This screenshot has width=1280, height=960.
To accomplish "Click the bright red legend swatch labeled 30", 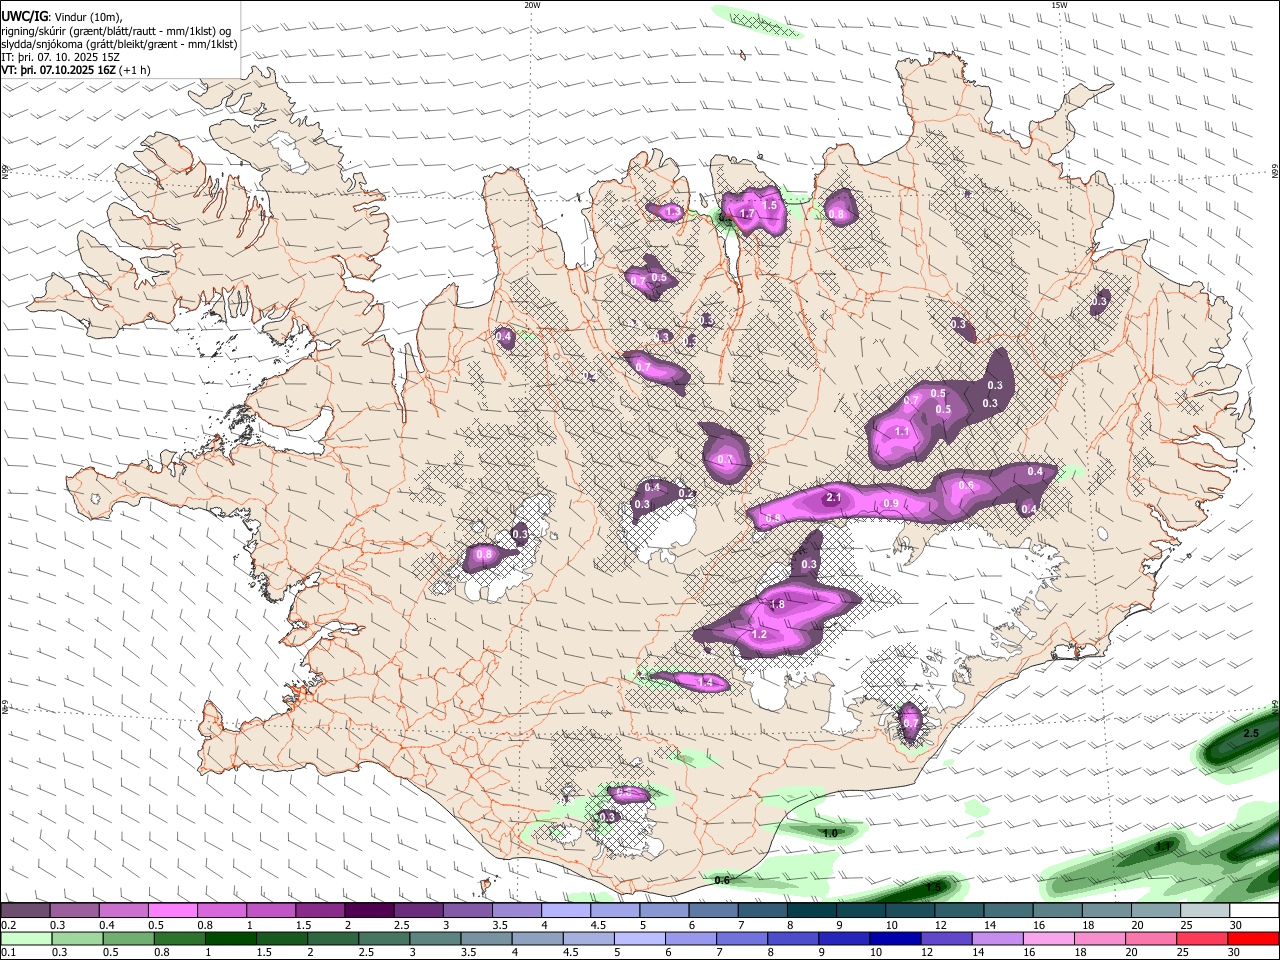I will pos(1253,938).
